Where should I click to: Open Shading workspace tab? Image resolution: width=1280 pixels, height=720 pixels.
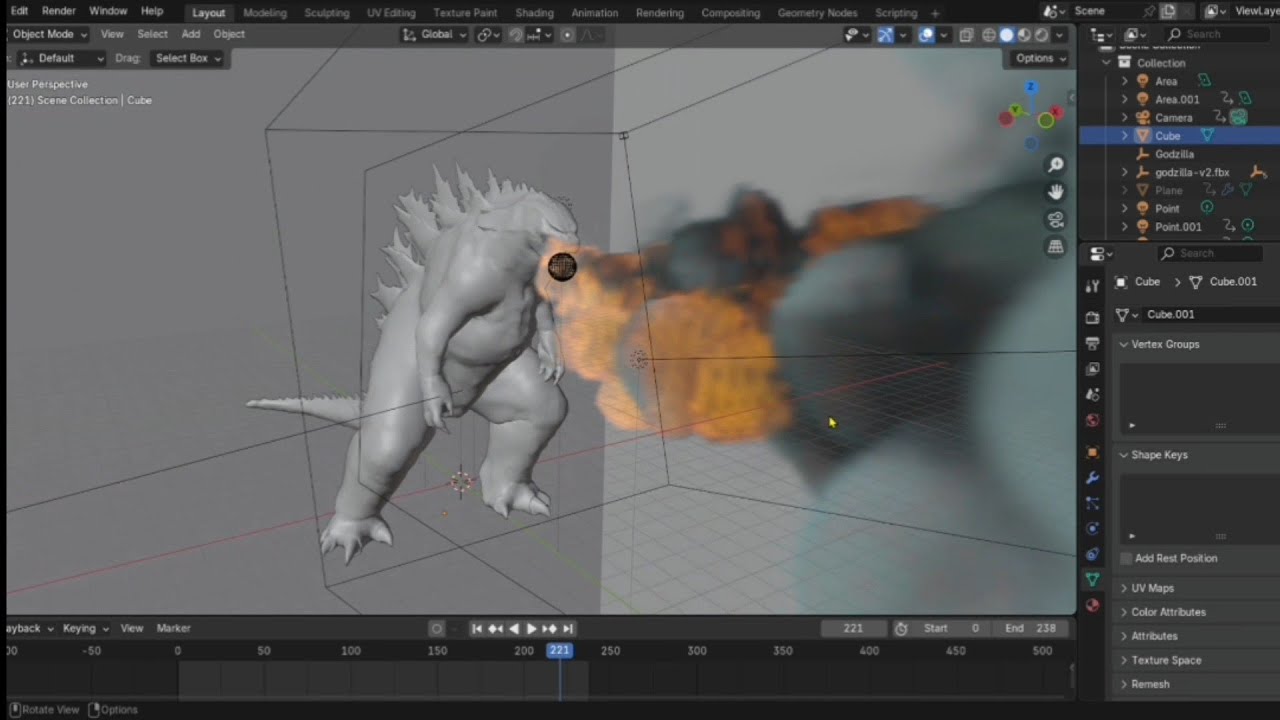pyautogui.click(x=534, y=13)
